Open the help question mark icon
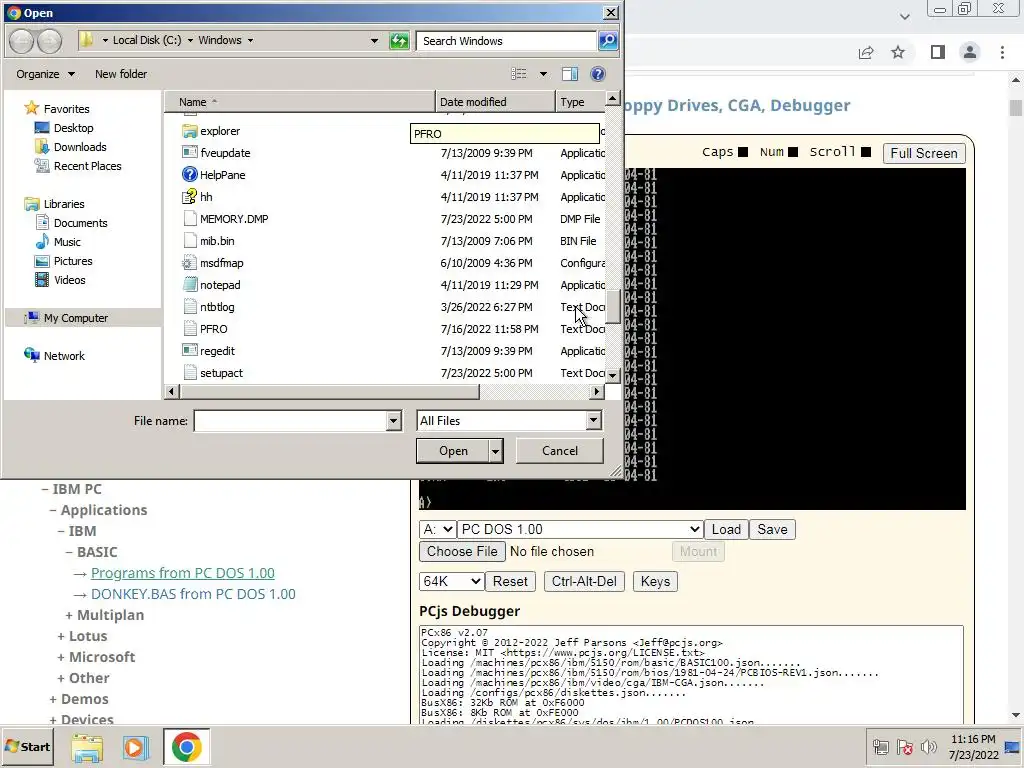 pyautogui.click(x=598, y=74)
